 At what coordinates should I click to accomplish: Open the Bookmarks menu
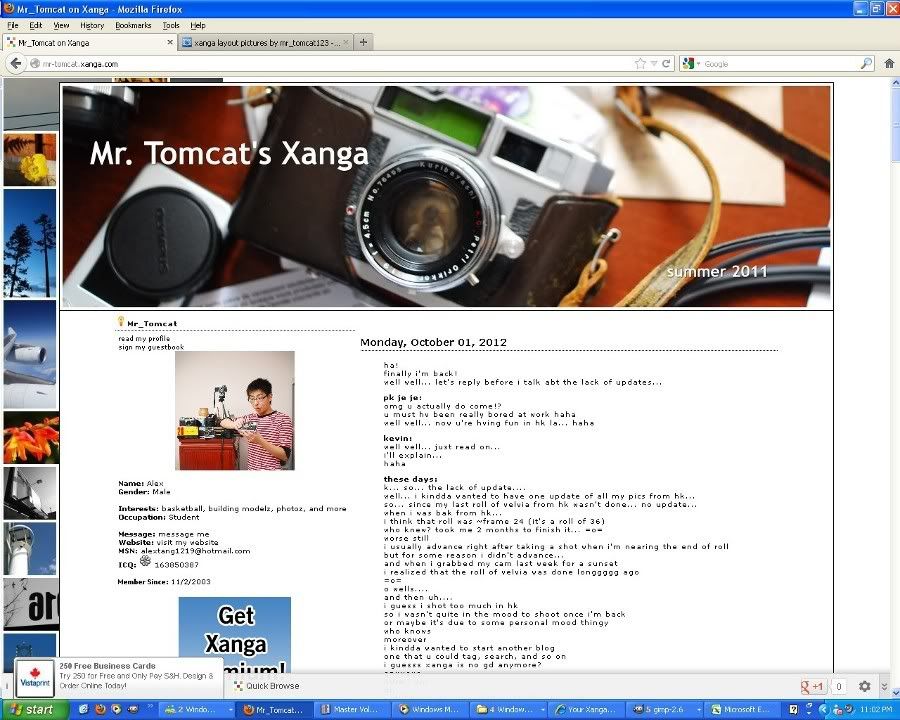pyautogui.click(x=133, y=25)
